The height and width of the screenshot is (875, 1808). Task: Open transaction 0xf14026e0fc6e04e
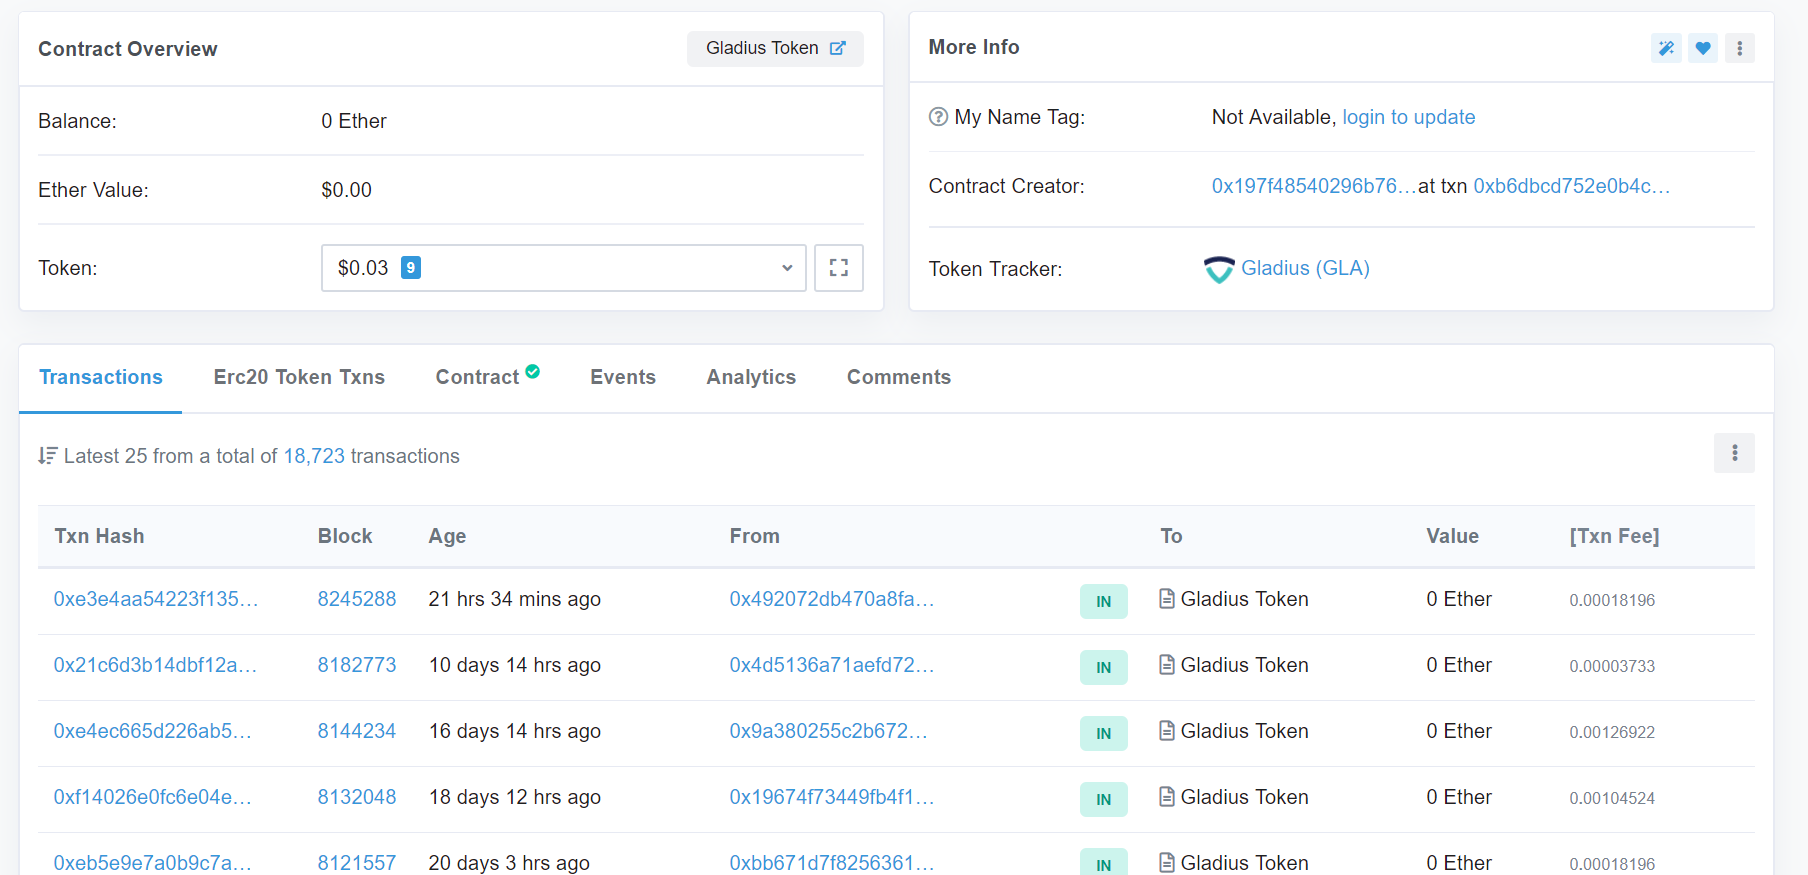tap(152, 797)
